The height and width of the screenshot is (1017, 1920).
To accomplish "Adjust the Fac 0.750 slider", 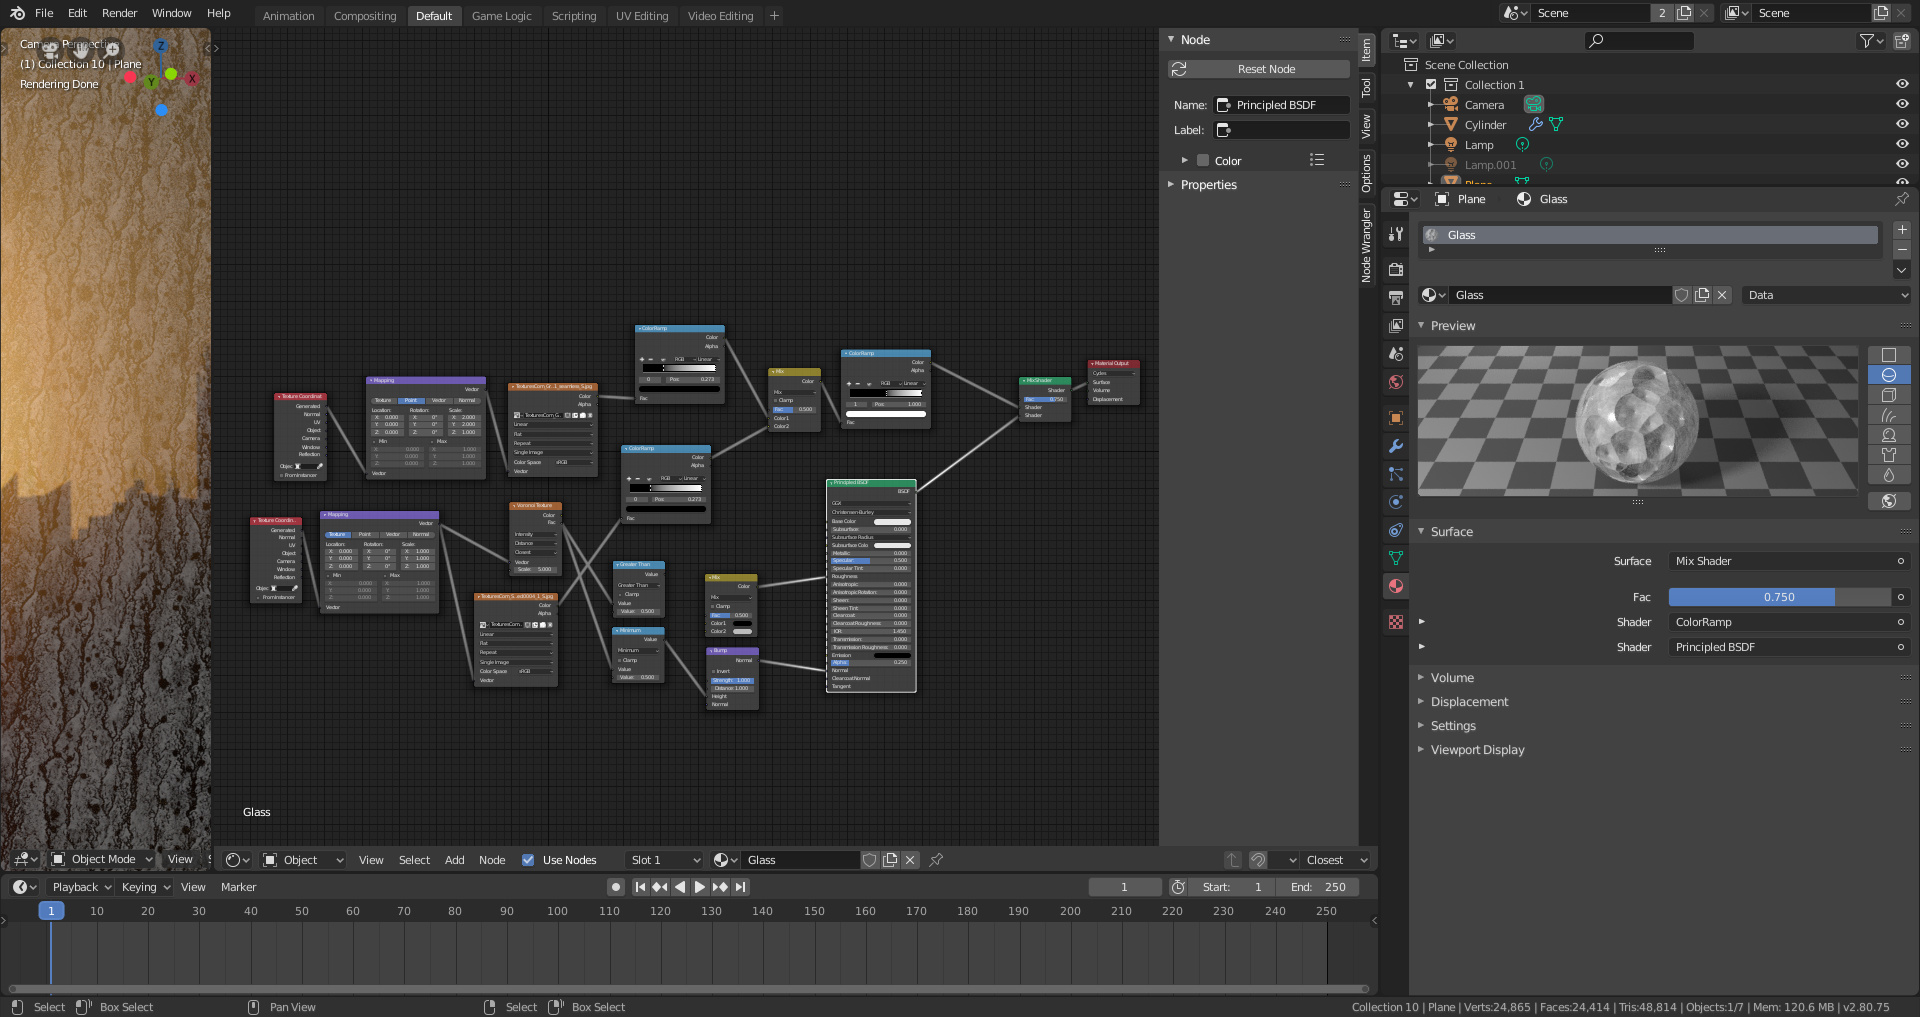I will pyautogui.click(x=1779, y=597).
